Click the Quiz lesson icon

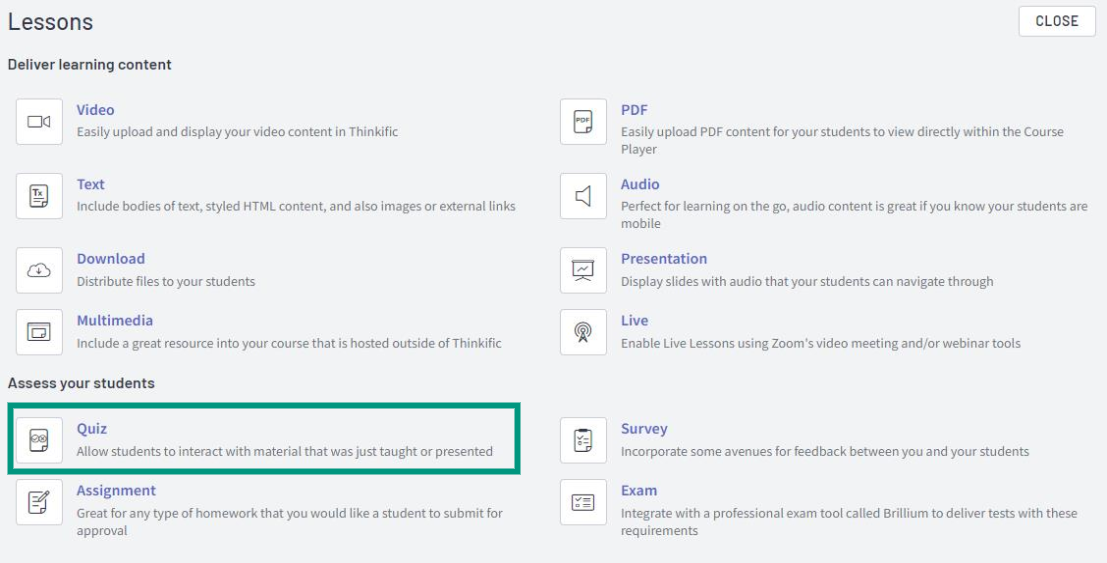pyautogui.click(x=39, y=440)
